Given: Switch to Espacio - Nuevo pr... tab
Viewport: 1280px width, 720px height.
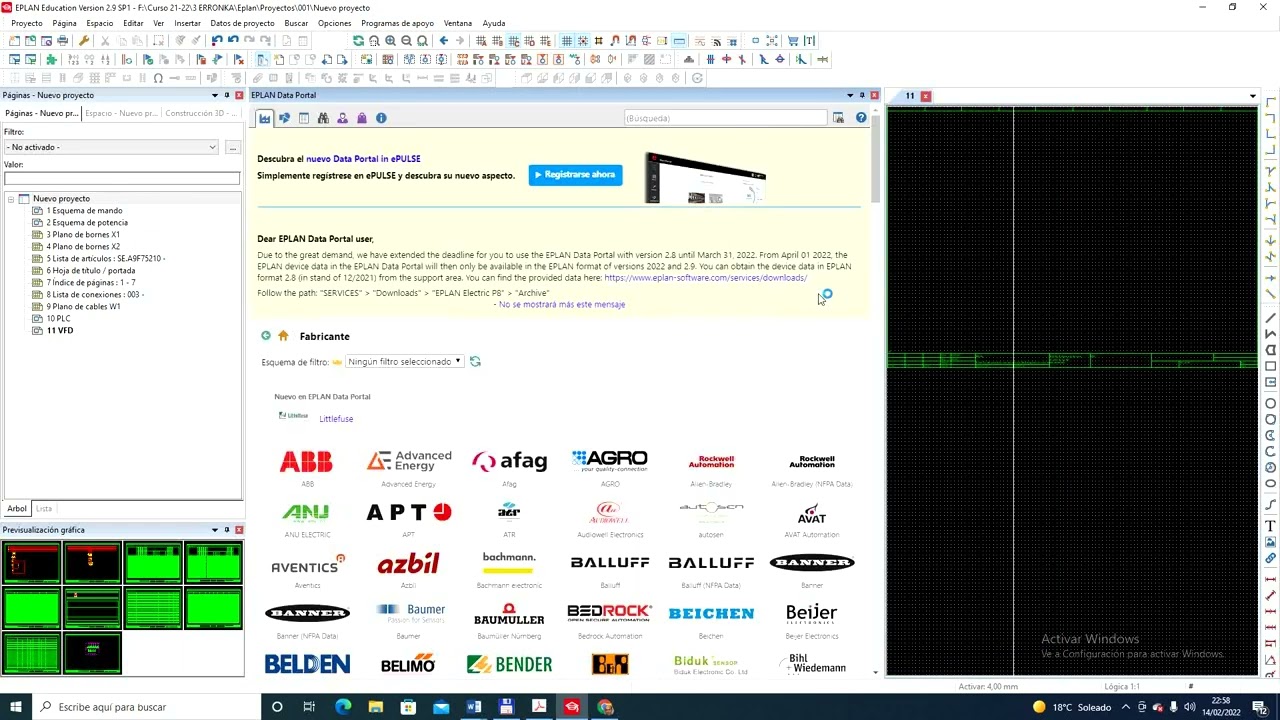Looking at the screenshot, I should (121, 113).
